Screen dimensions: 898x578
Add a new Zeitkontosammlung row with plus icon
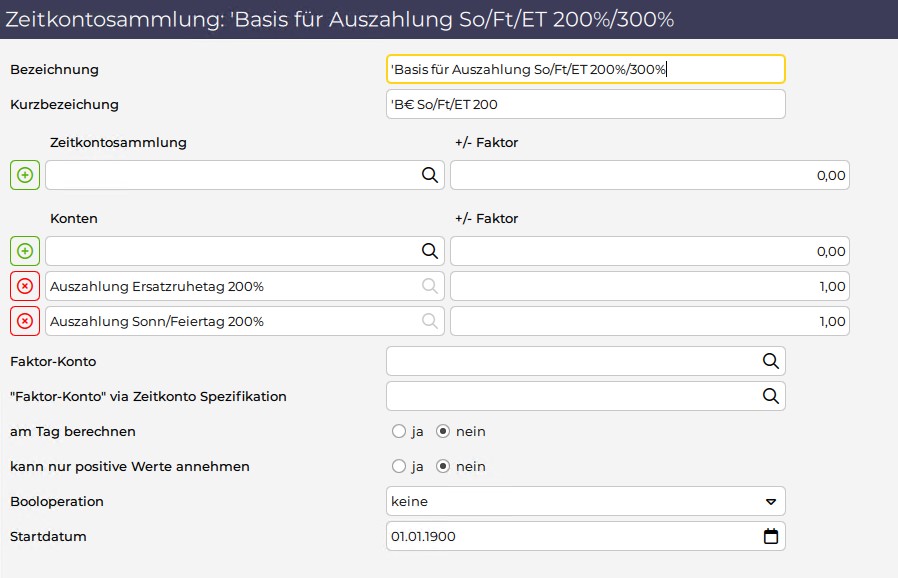[x=25, y=175]
